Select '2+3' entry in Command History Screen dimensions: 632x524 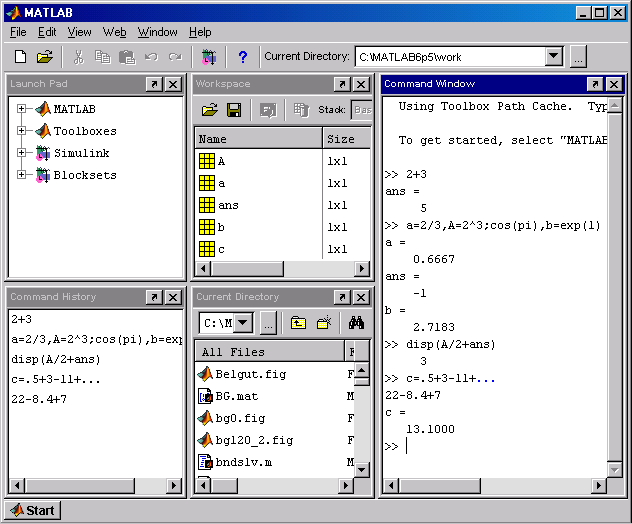pos(21,319)
